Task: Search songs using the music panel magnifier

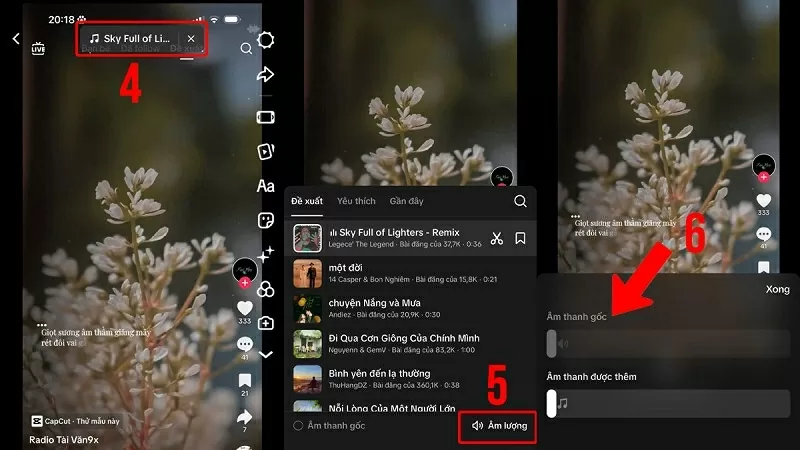Action: click(520, 201)
